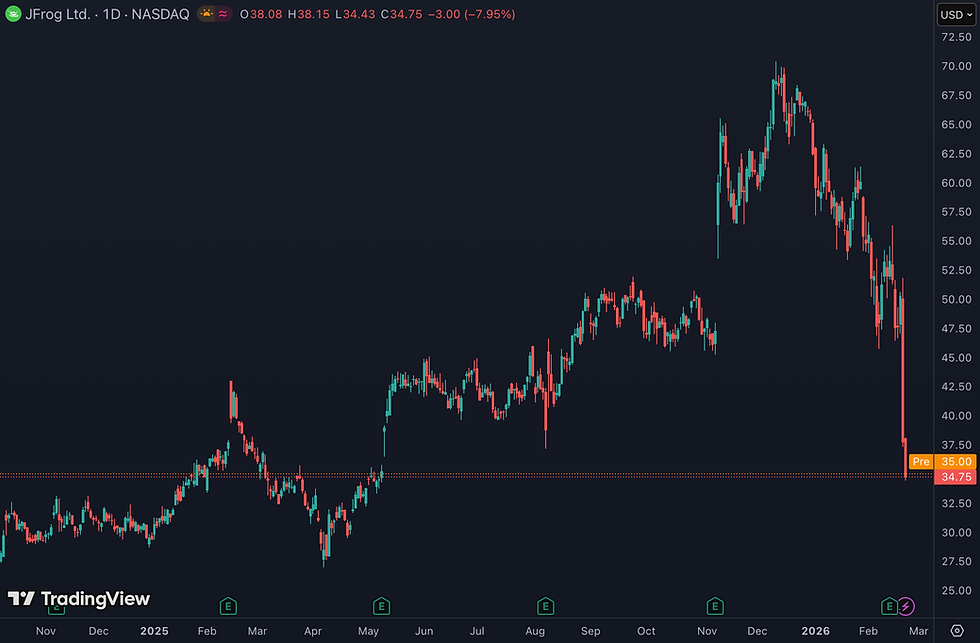Click the 2026 label on time axis
Viewport: 980px width, 643px height.
816,631
